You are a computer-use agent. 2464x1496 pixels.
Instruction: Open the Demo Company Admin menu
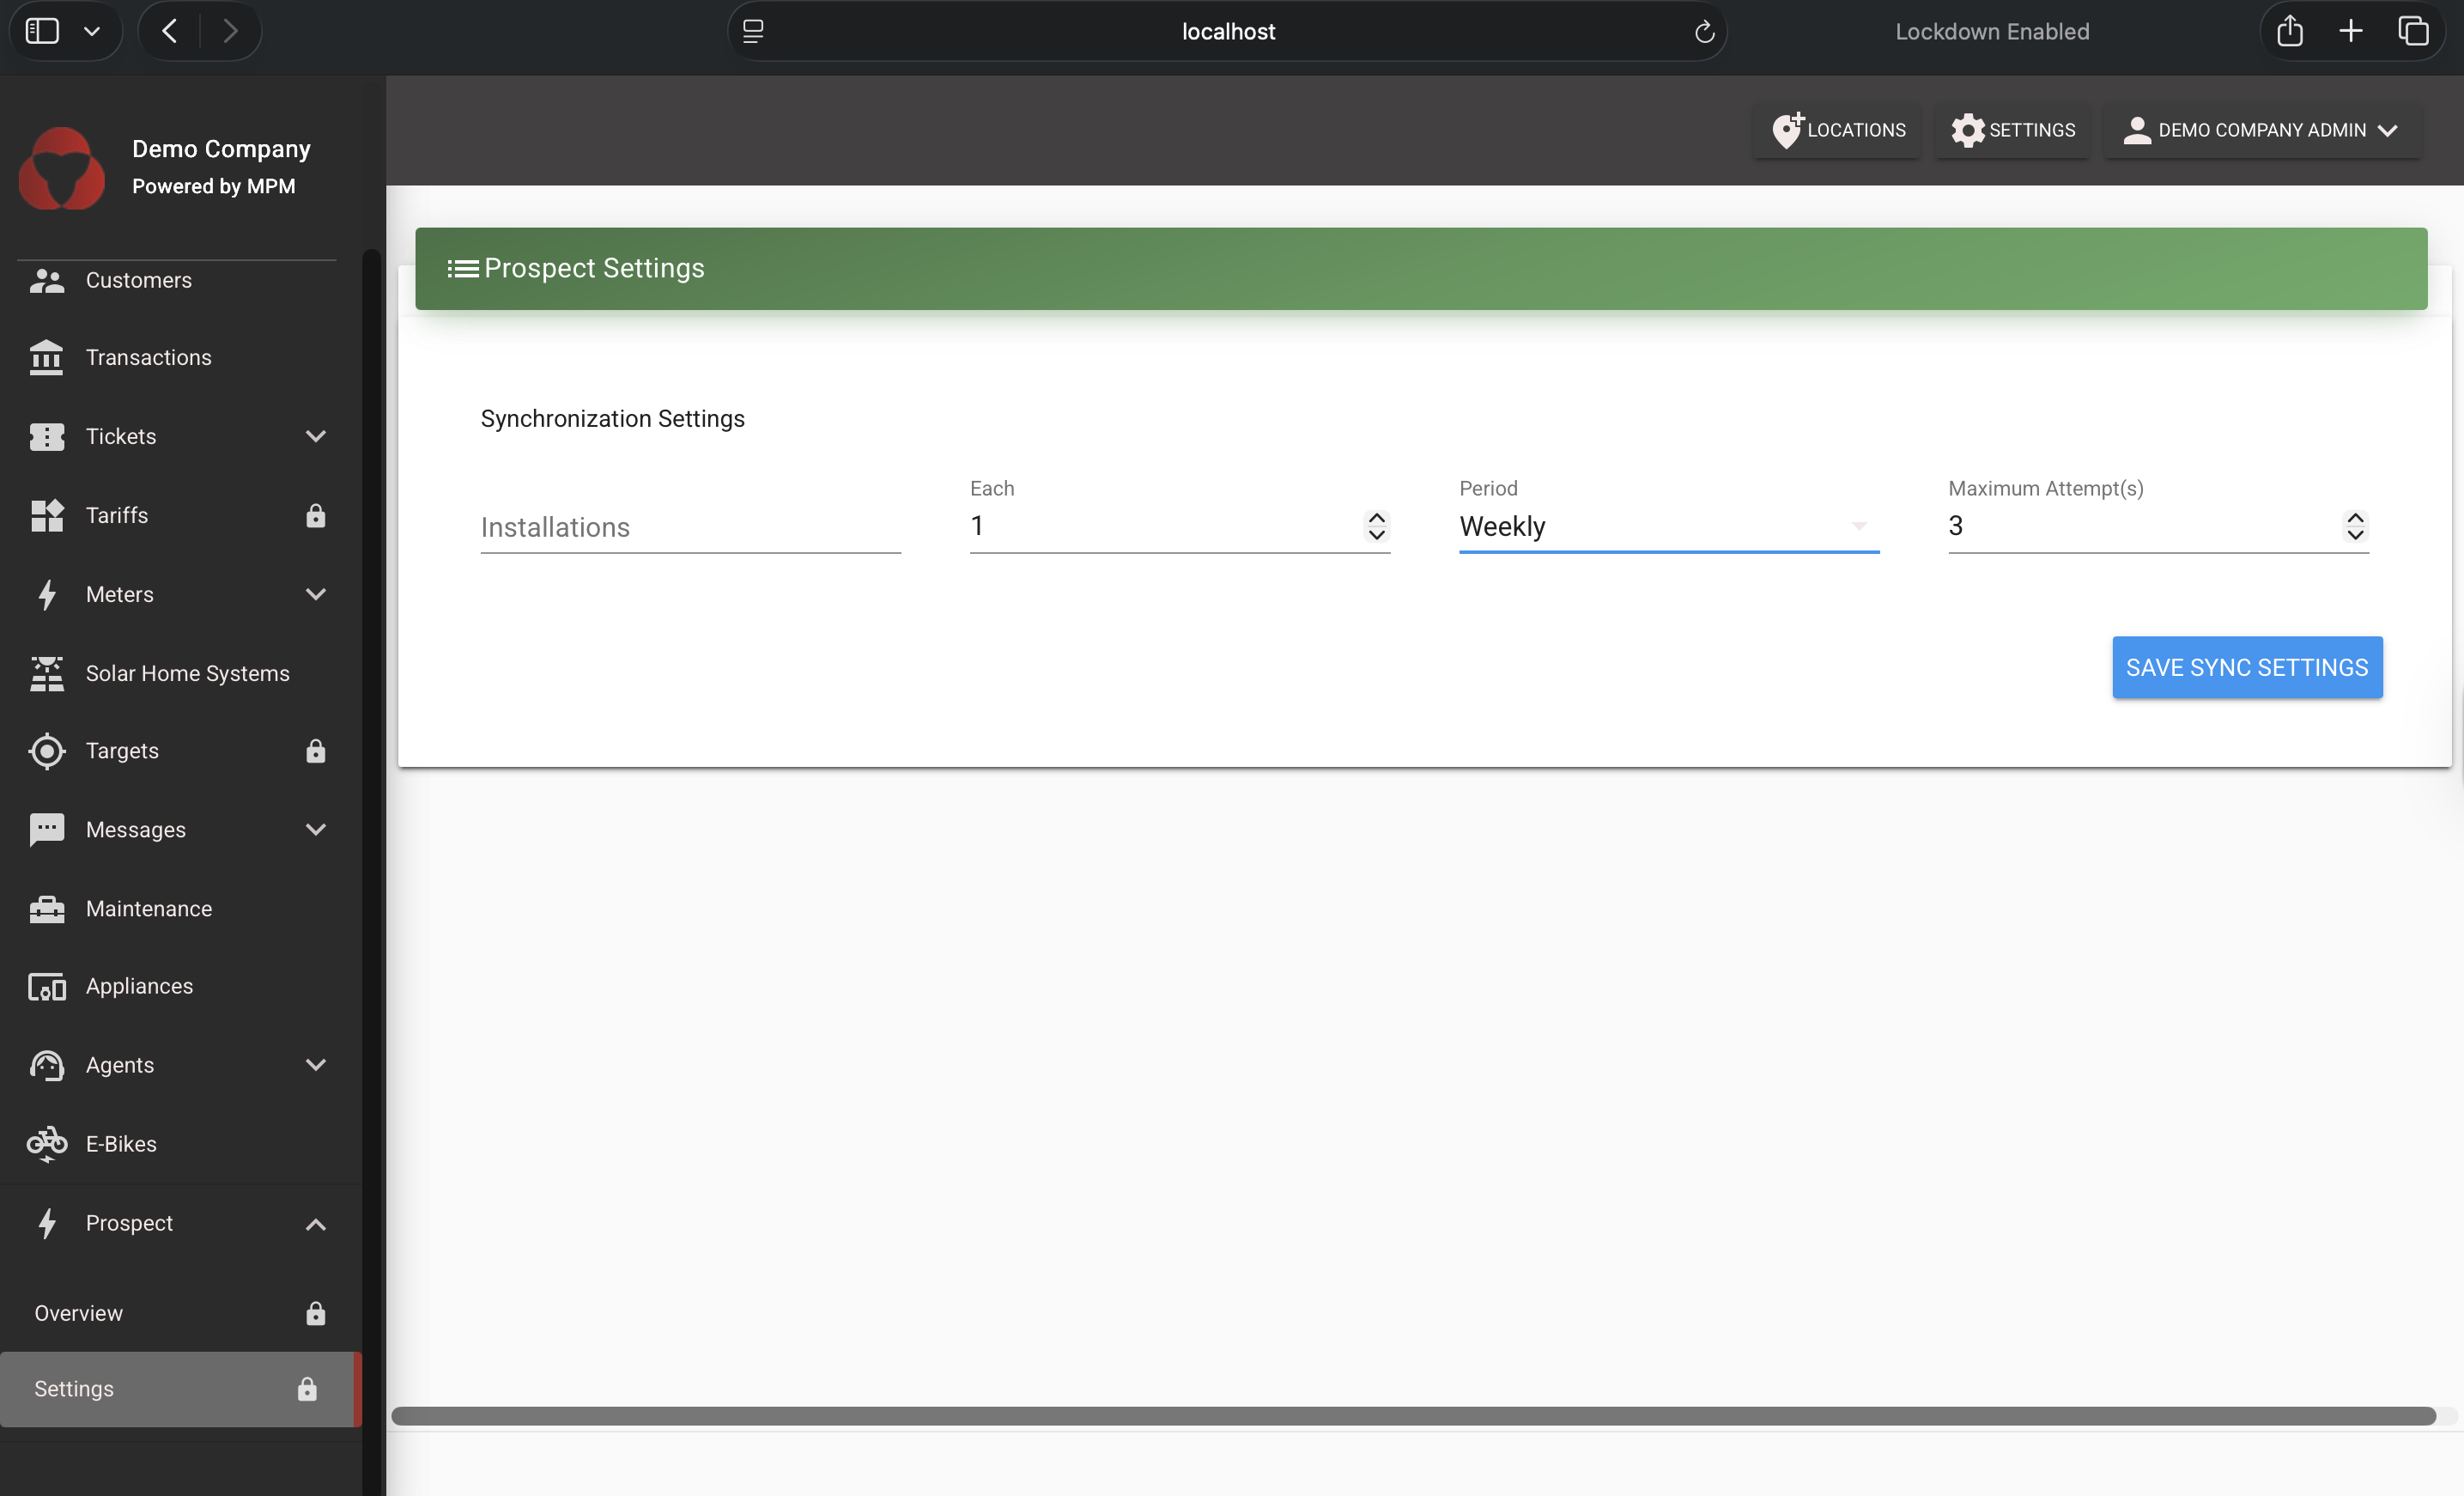tap(2262, 130)
